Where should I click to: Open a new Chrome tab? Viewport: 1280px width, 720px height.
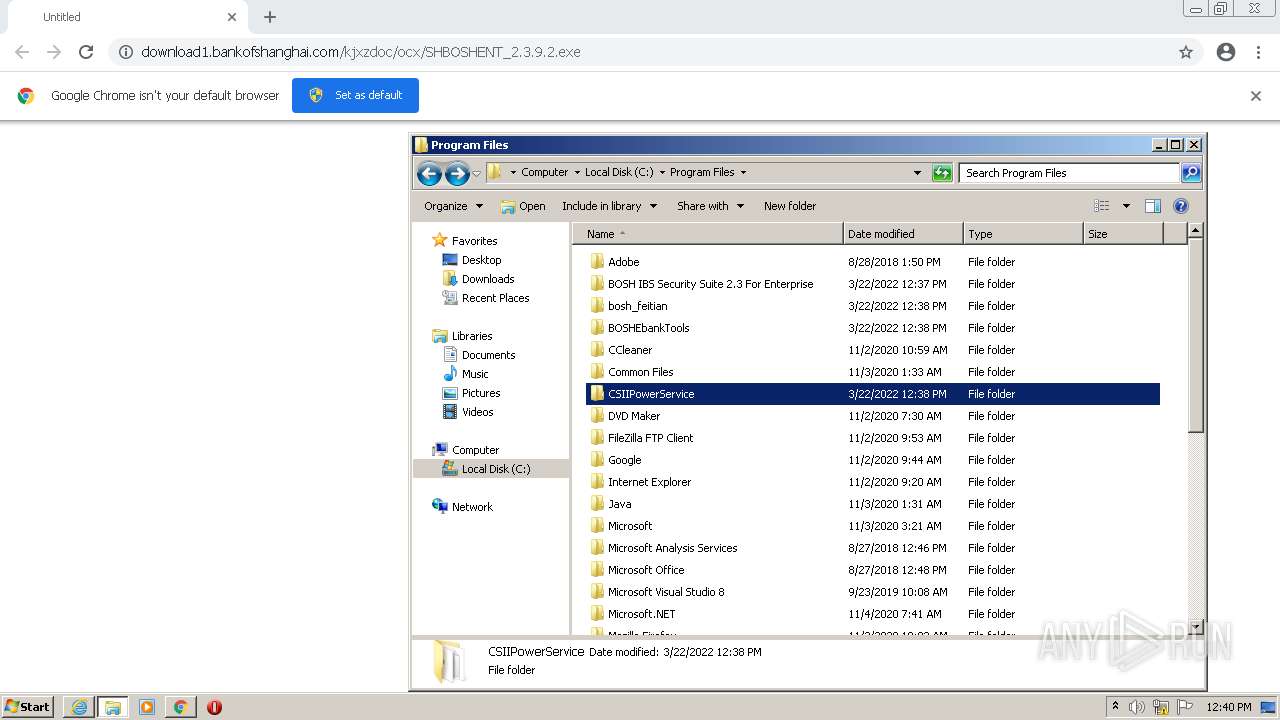tap(270, 17)
